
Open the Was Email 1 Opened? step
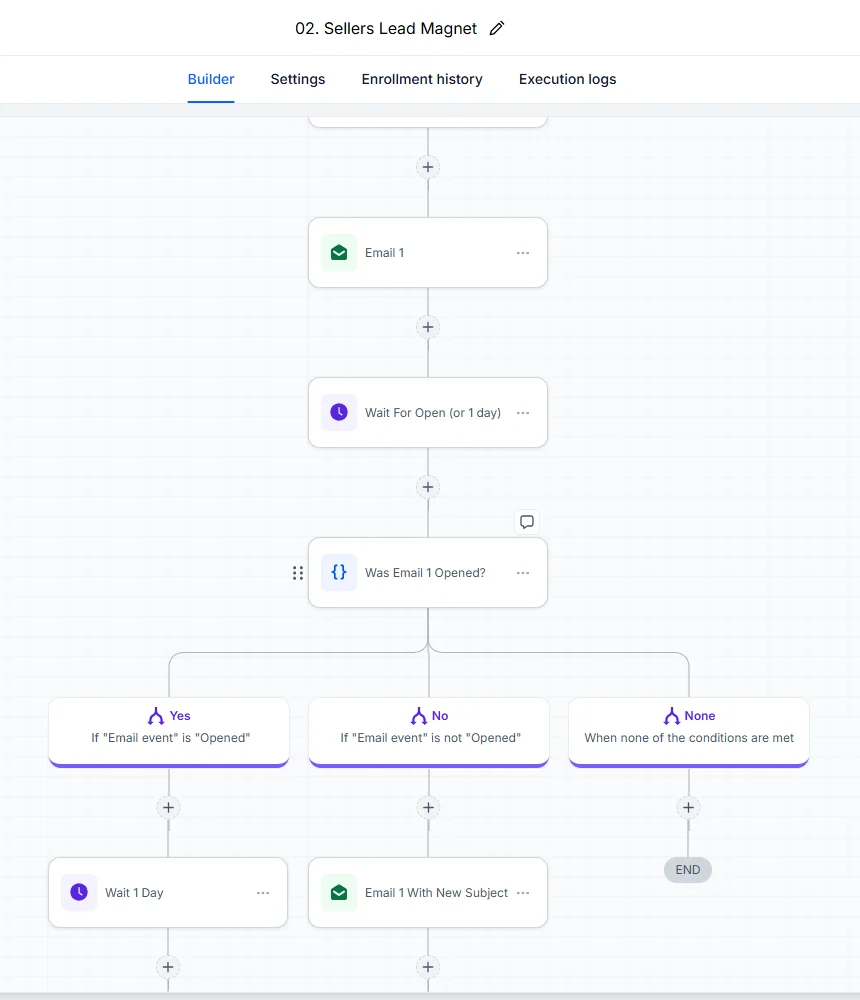pyautogui.click(x=427, y=573)
